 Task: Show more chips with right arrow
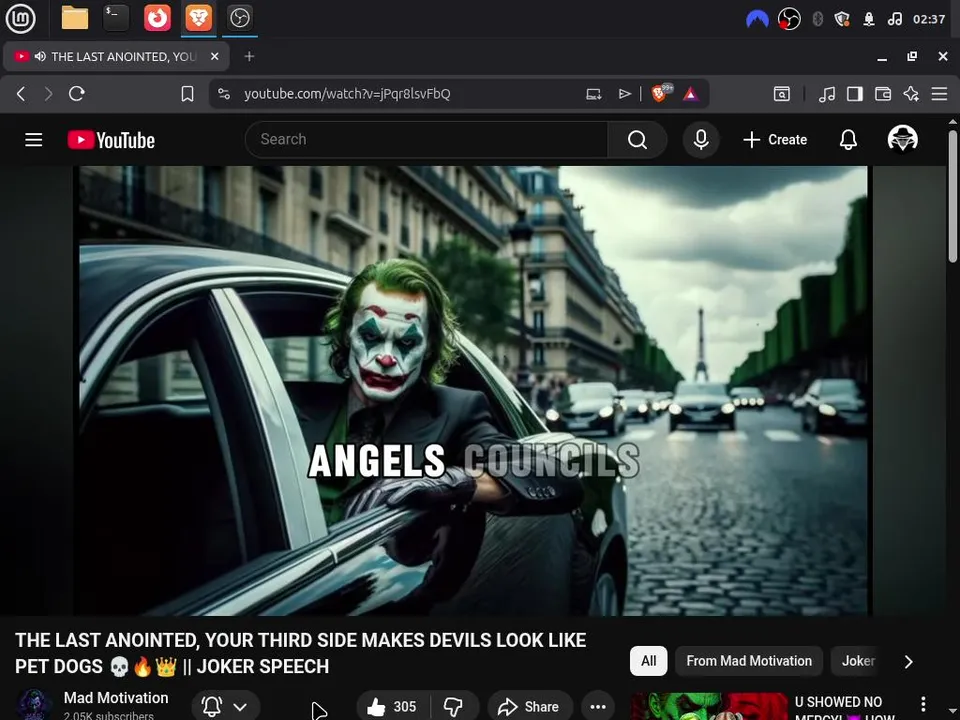(909, 661)
